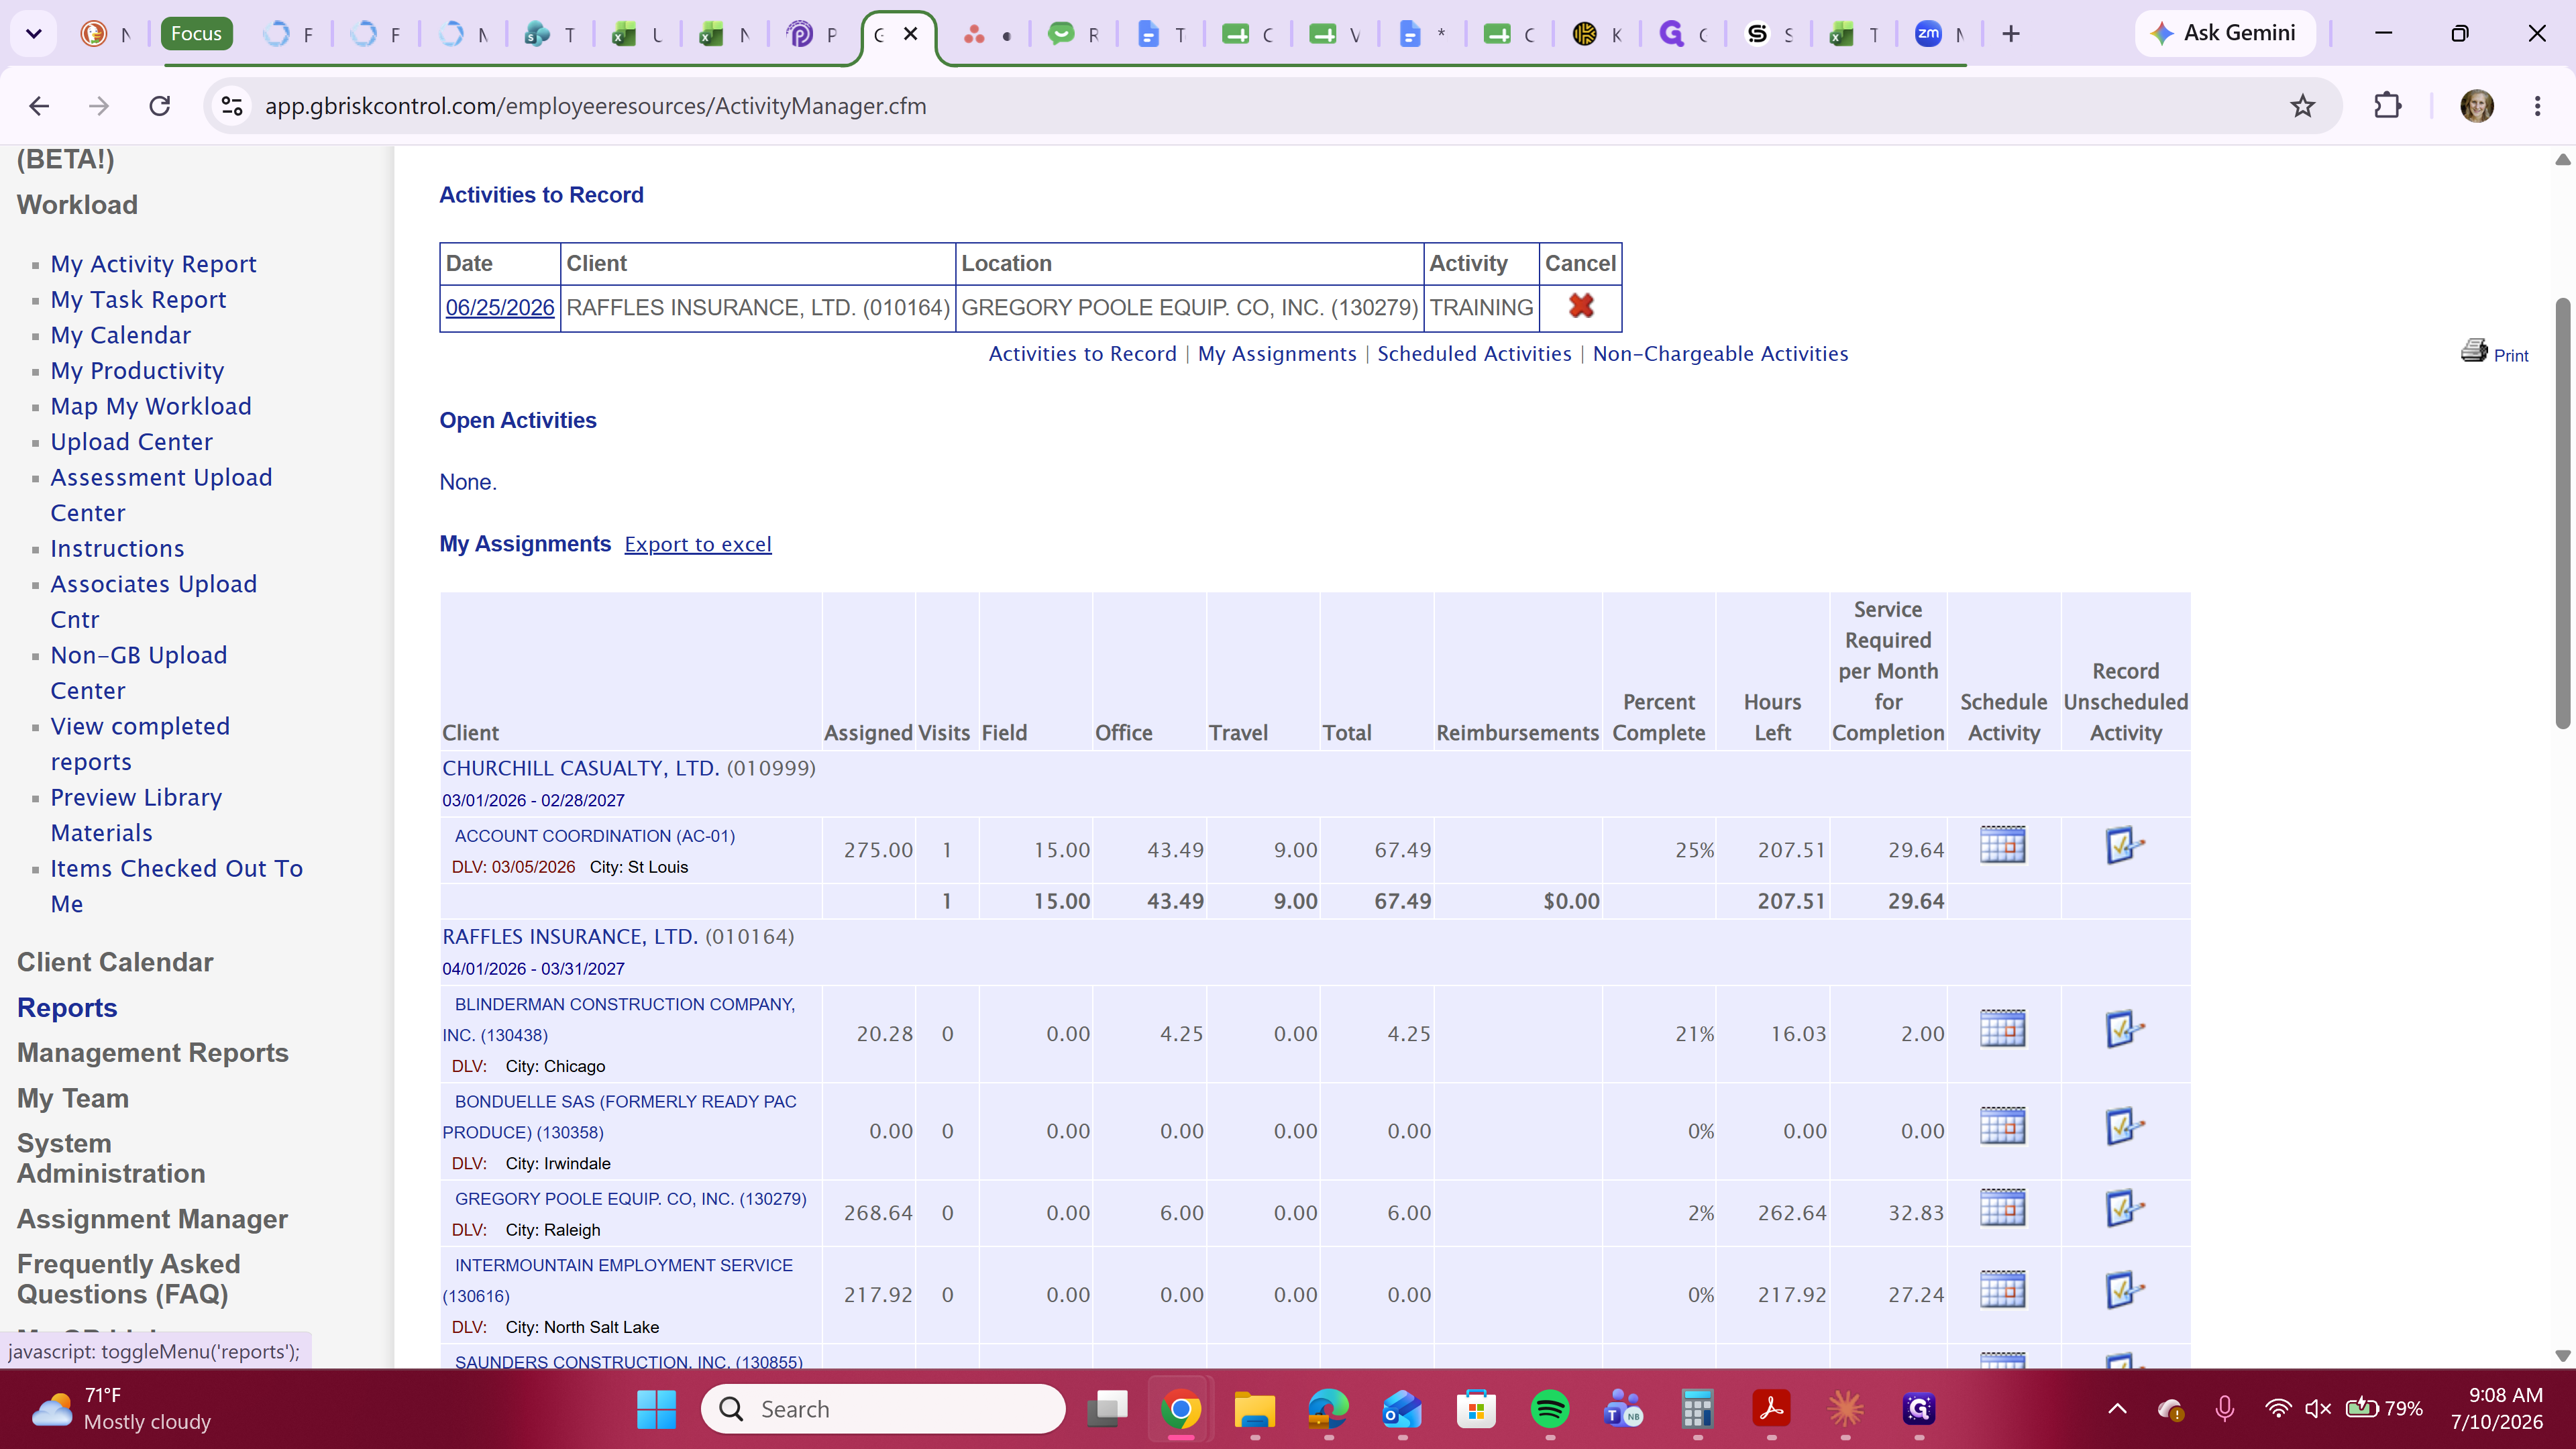Viewport: 2576px width, 1449px height.
Task: Open Frequently Asked Questions (FAQ) section
Action: click(x=128, y=1279)
